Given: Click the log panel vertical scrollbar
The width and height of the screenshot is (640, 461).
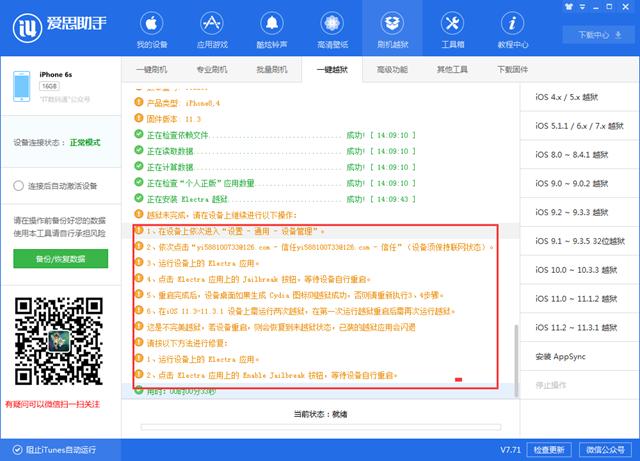Looking at the screenshot, I should 516,361.
